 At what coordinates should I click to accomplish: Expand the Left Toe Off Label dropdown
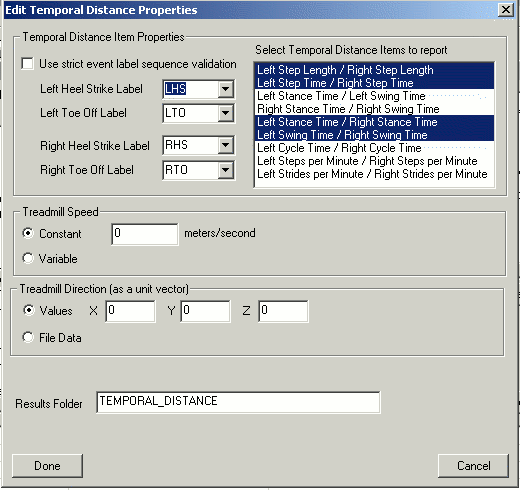point(226,113)
